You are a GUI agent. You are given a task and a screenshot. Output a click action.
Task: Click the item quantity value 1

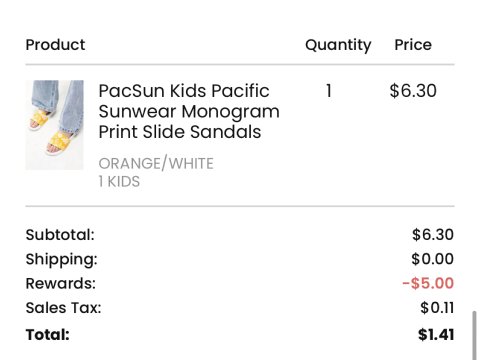coord(329,91)
